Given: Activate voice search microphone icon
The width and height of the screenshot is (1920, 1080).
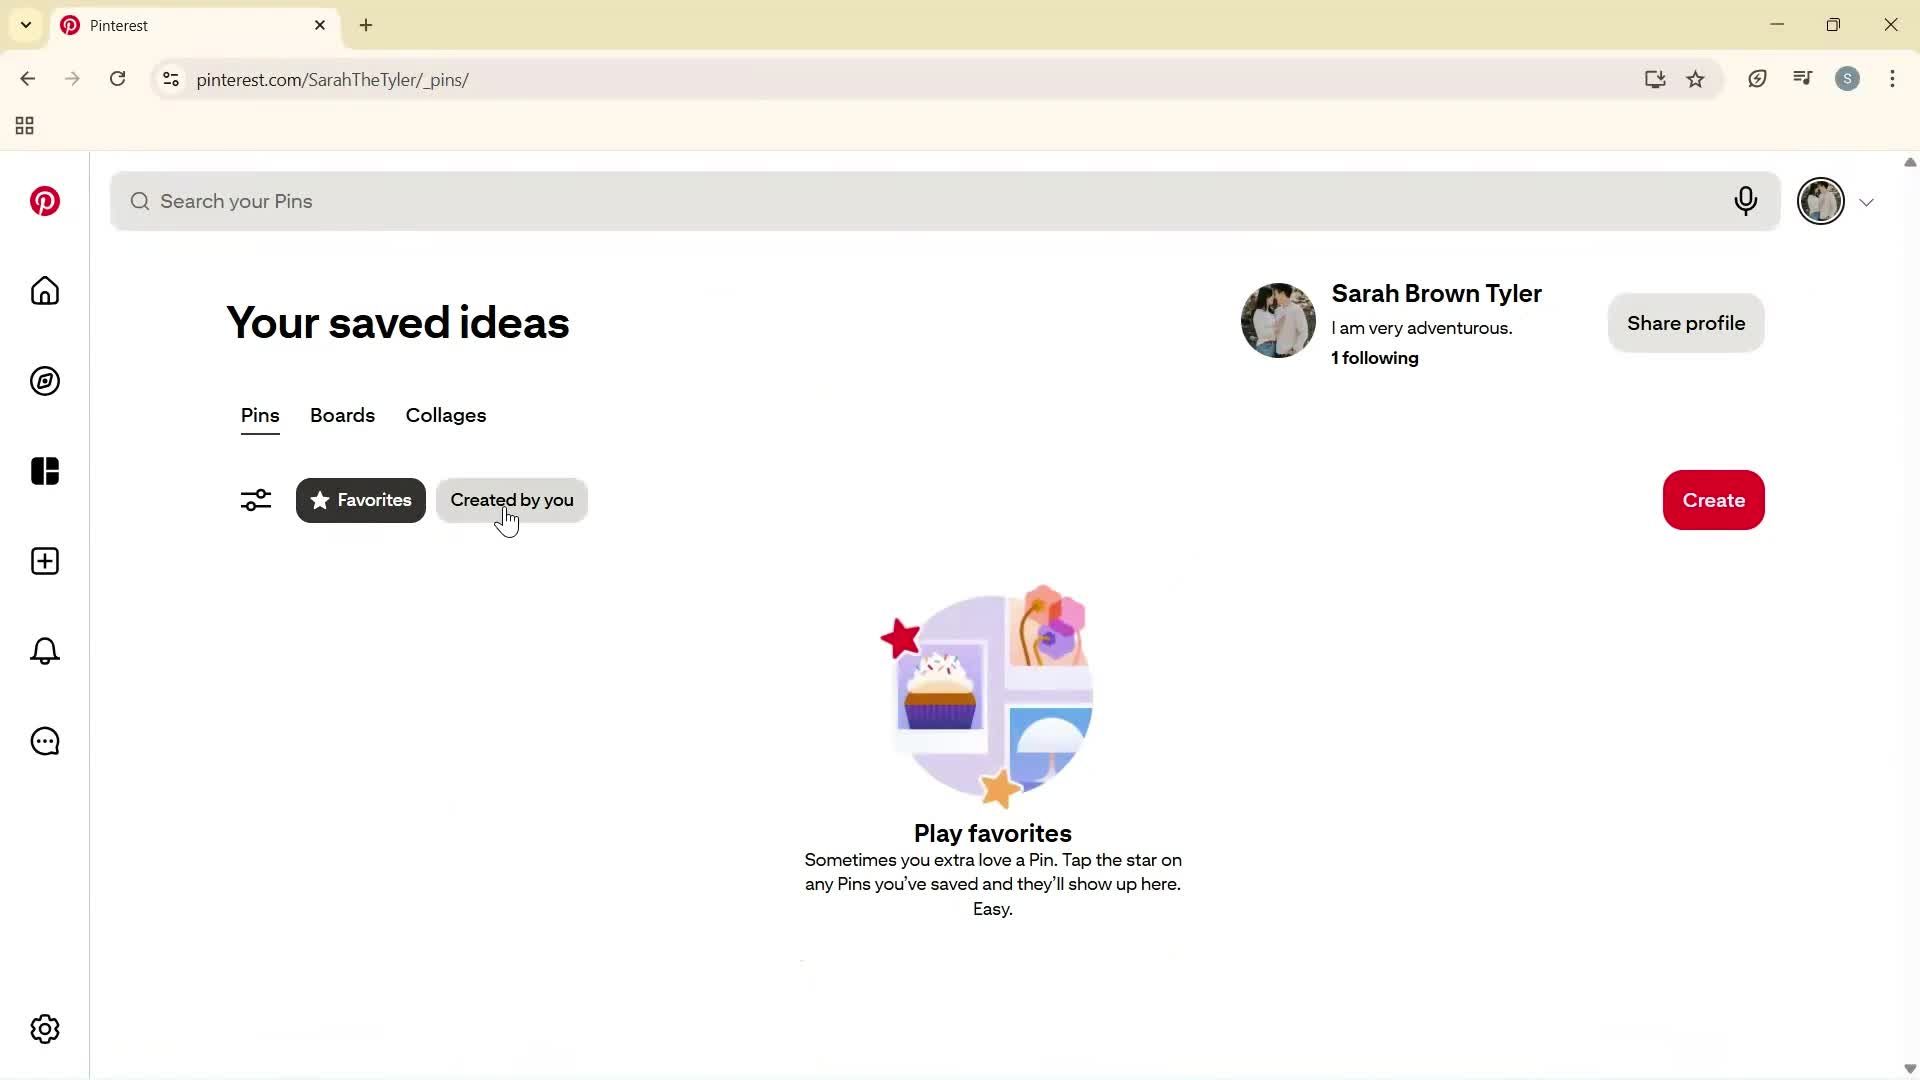Looking at the screenshot, I should point(1746,201).
